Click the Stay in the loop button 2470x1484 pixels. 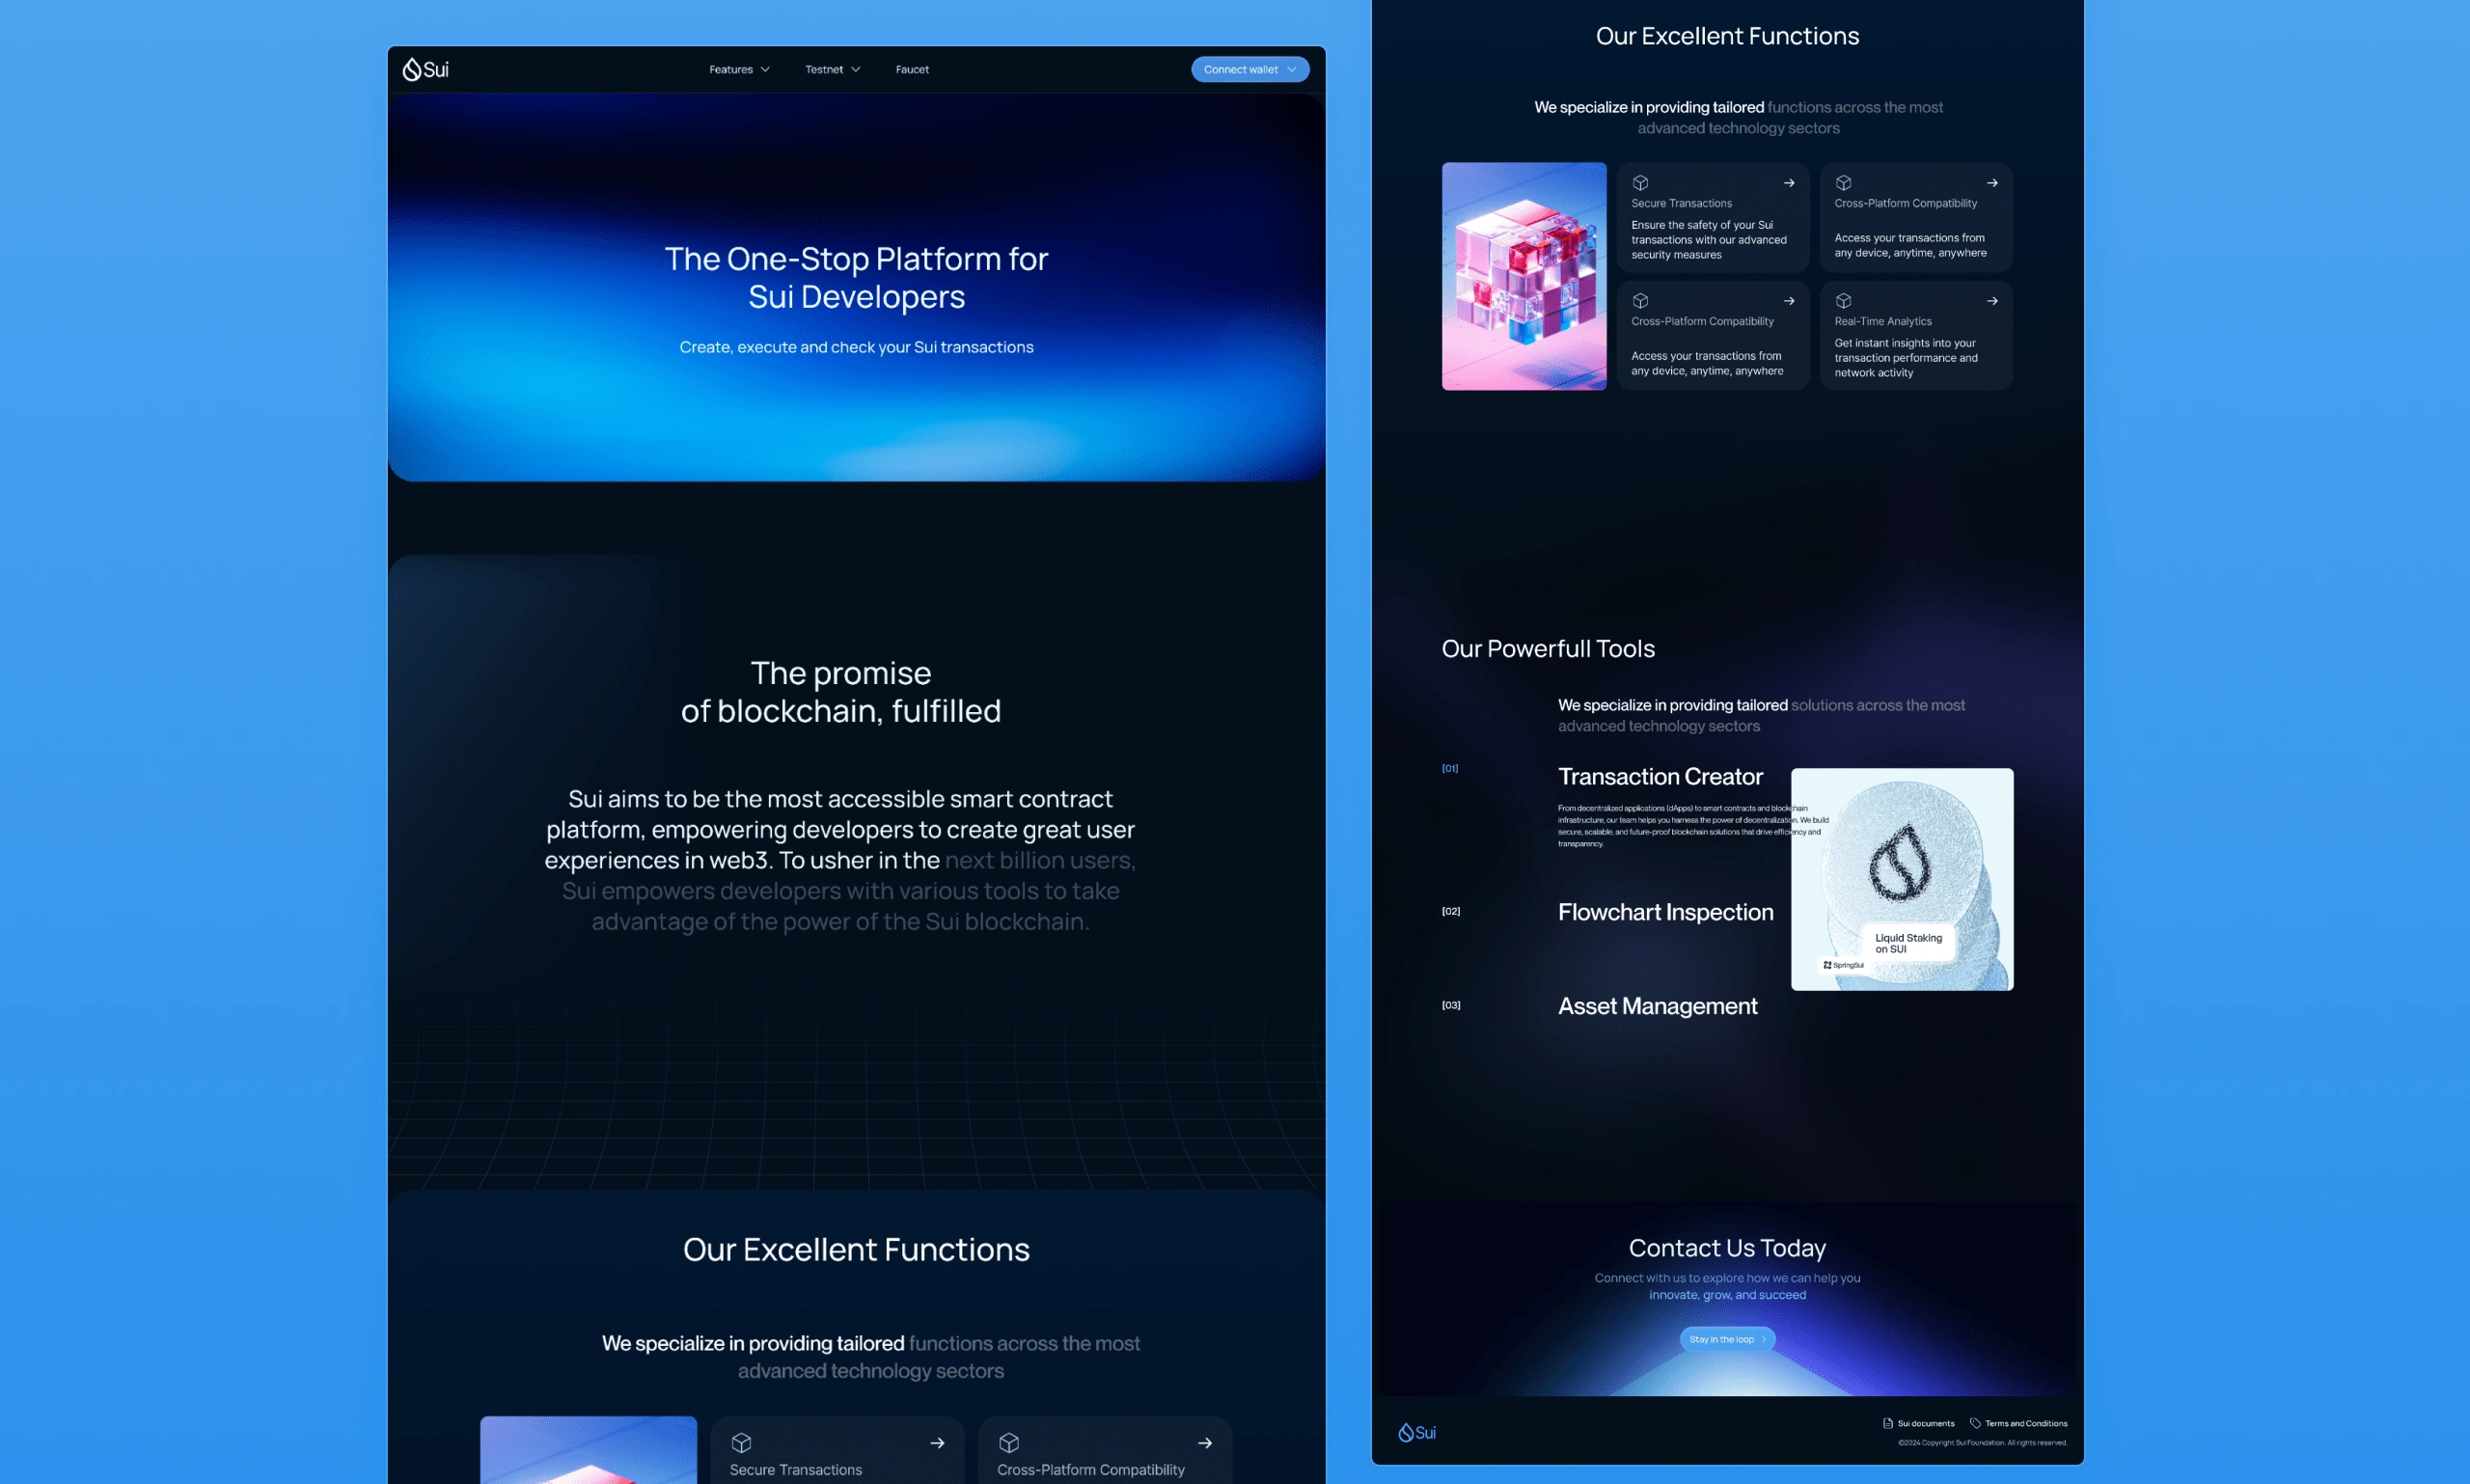1727,1339
